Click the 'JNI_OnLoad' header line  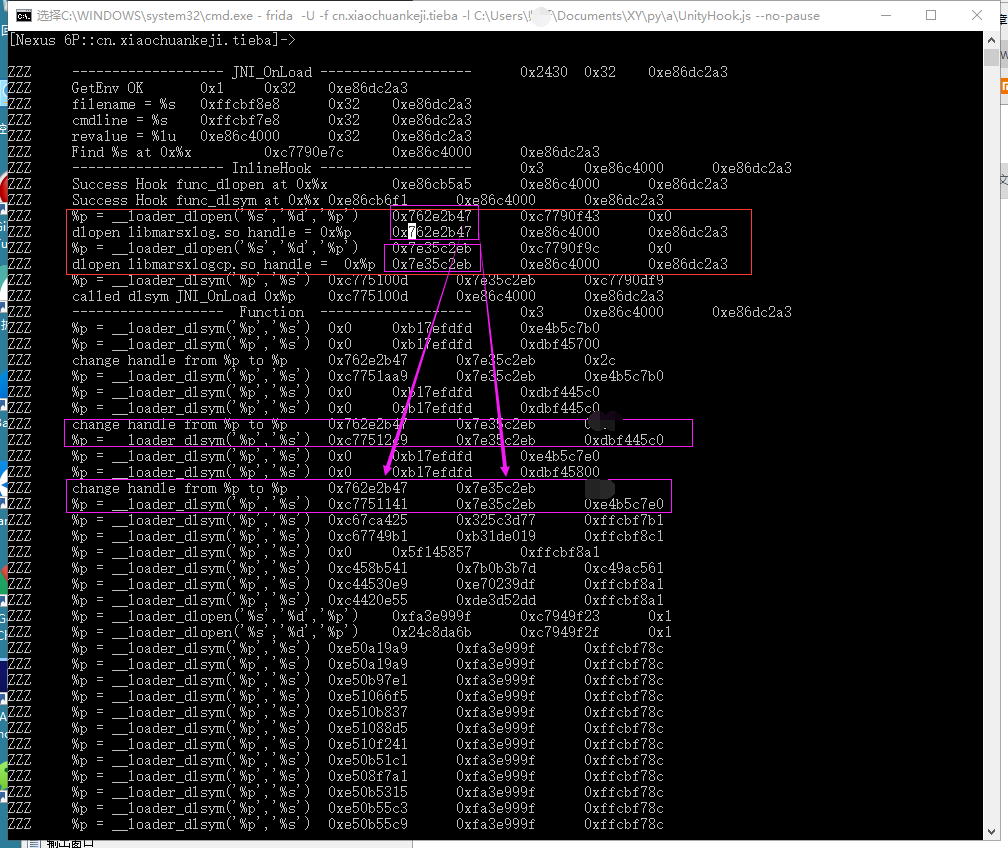271,72
